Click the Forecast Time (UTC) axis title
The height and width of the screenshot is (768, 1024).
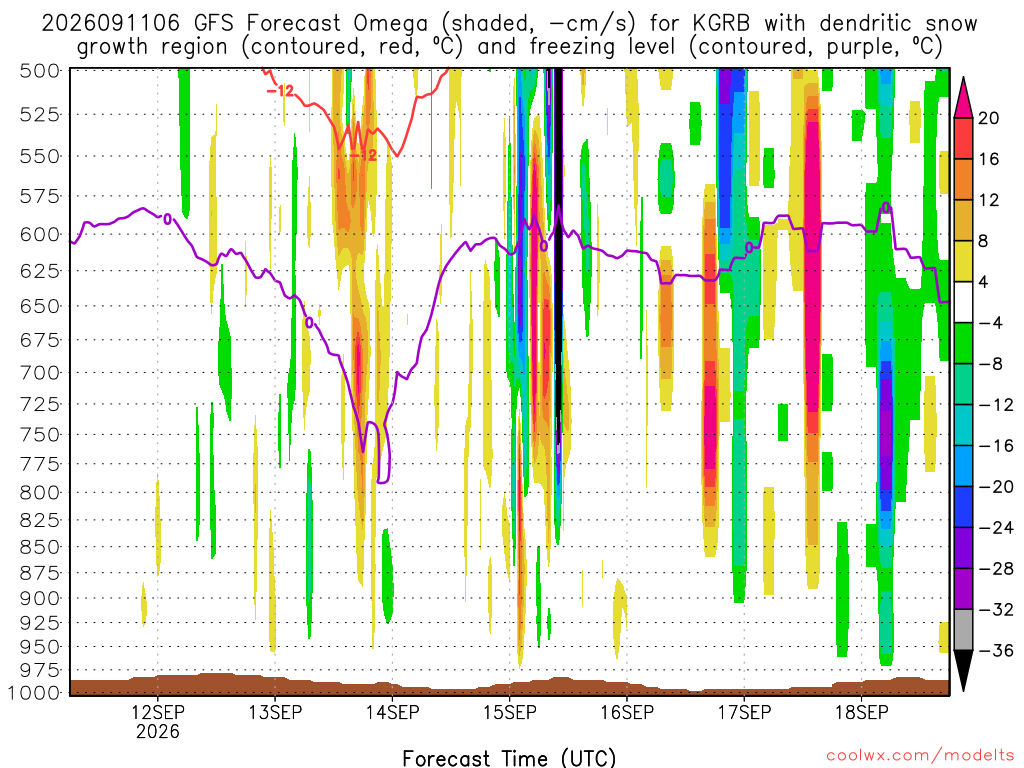[509, 758]
